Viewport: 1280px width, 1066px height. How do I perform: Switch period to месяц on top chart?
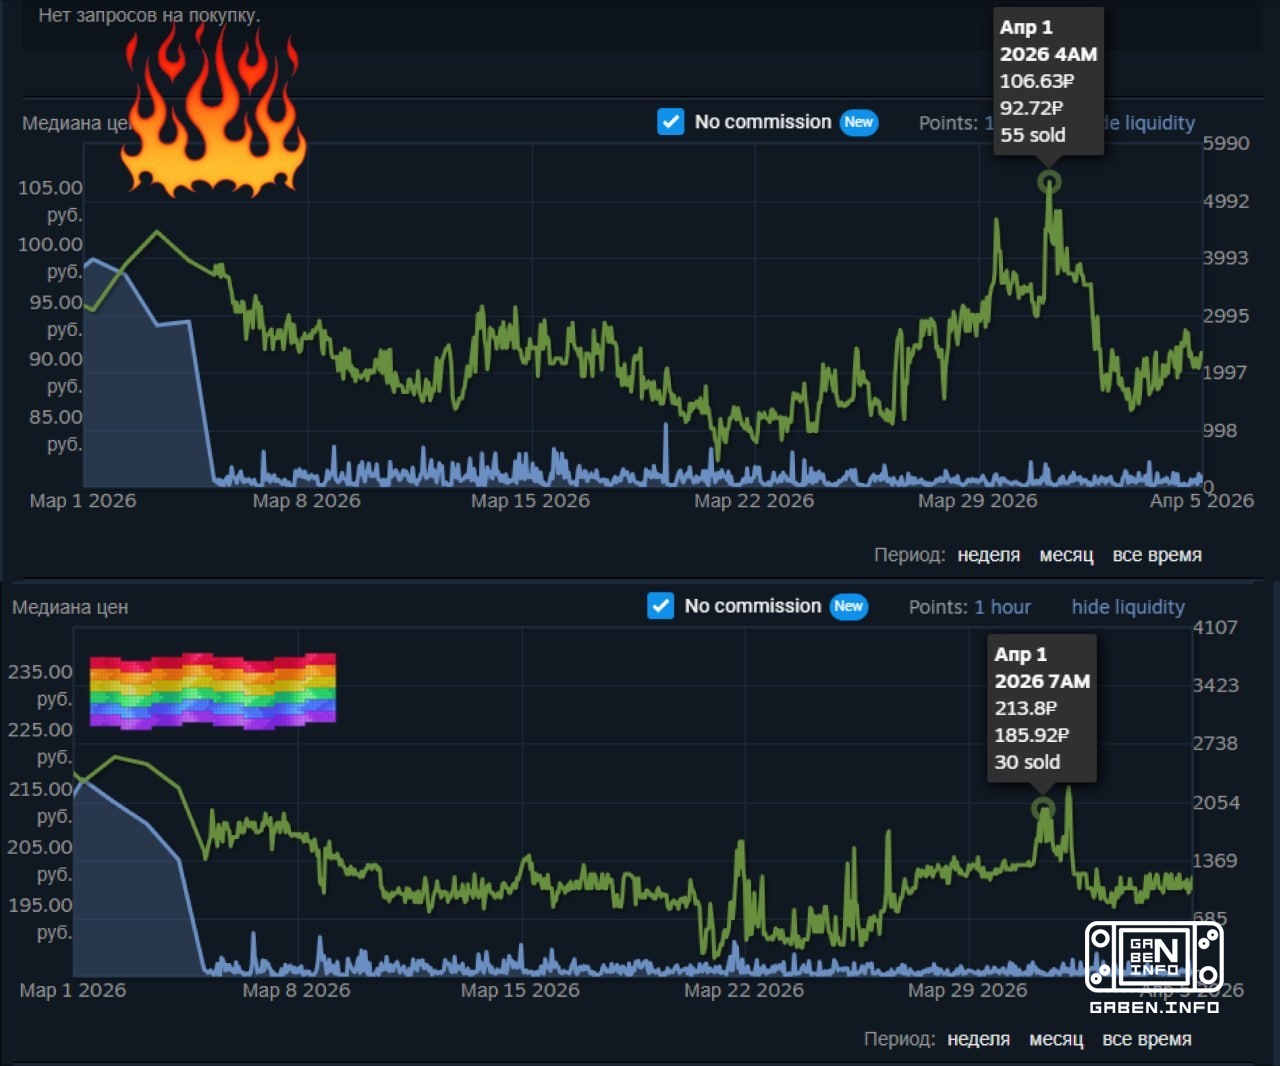click(x=1066, y=555)
